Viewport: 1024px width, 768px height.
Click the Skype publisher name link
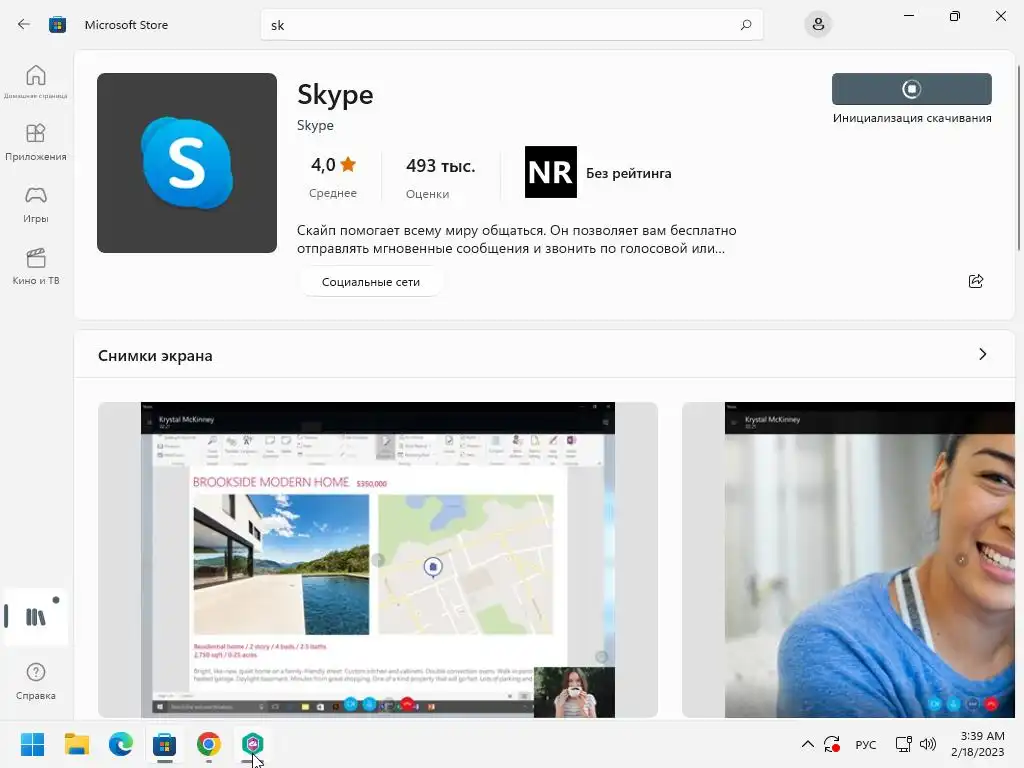pyautogui.click(x=315, y=125)
